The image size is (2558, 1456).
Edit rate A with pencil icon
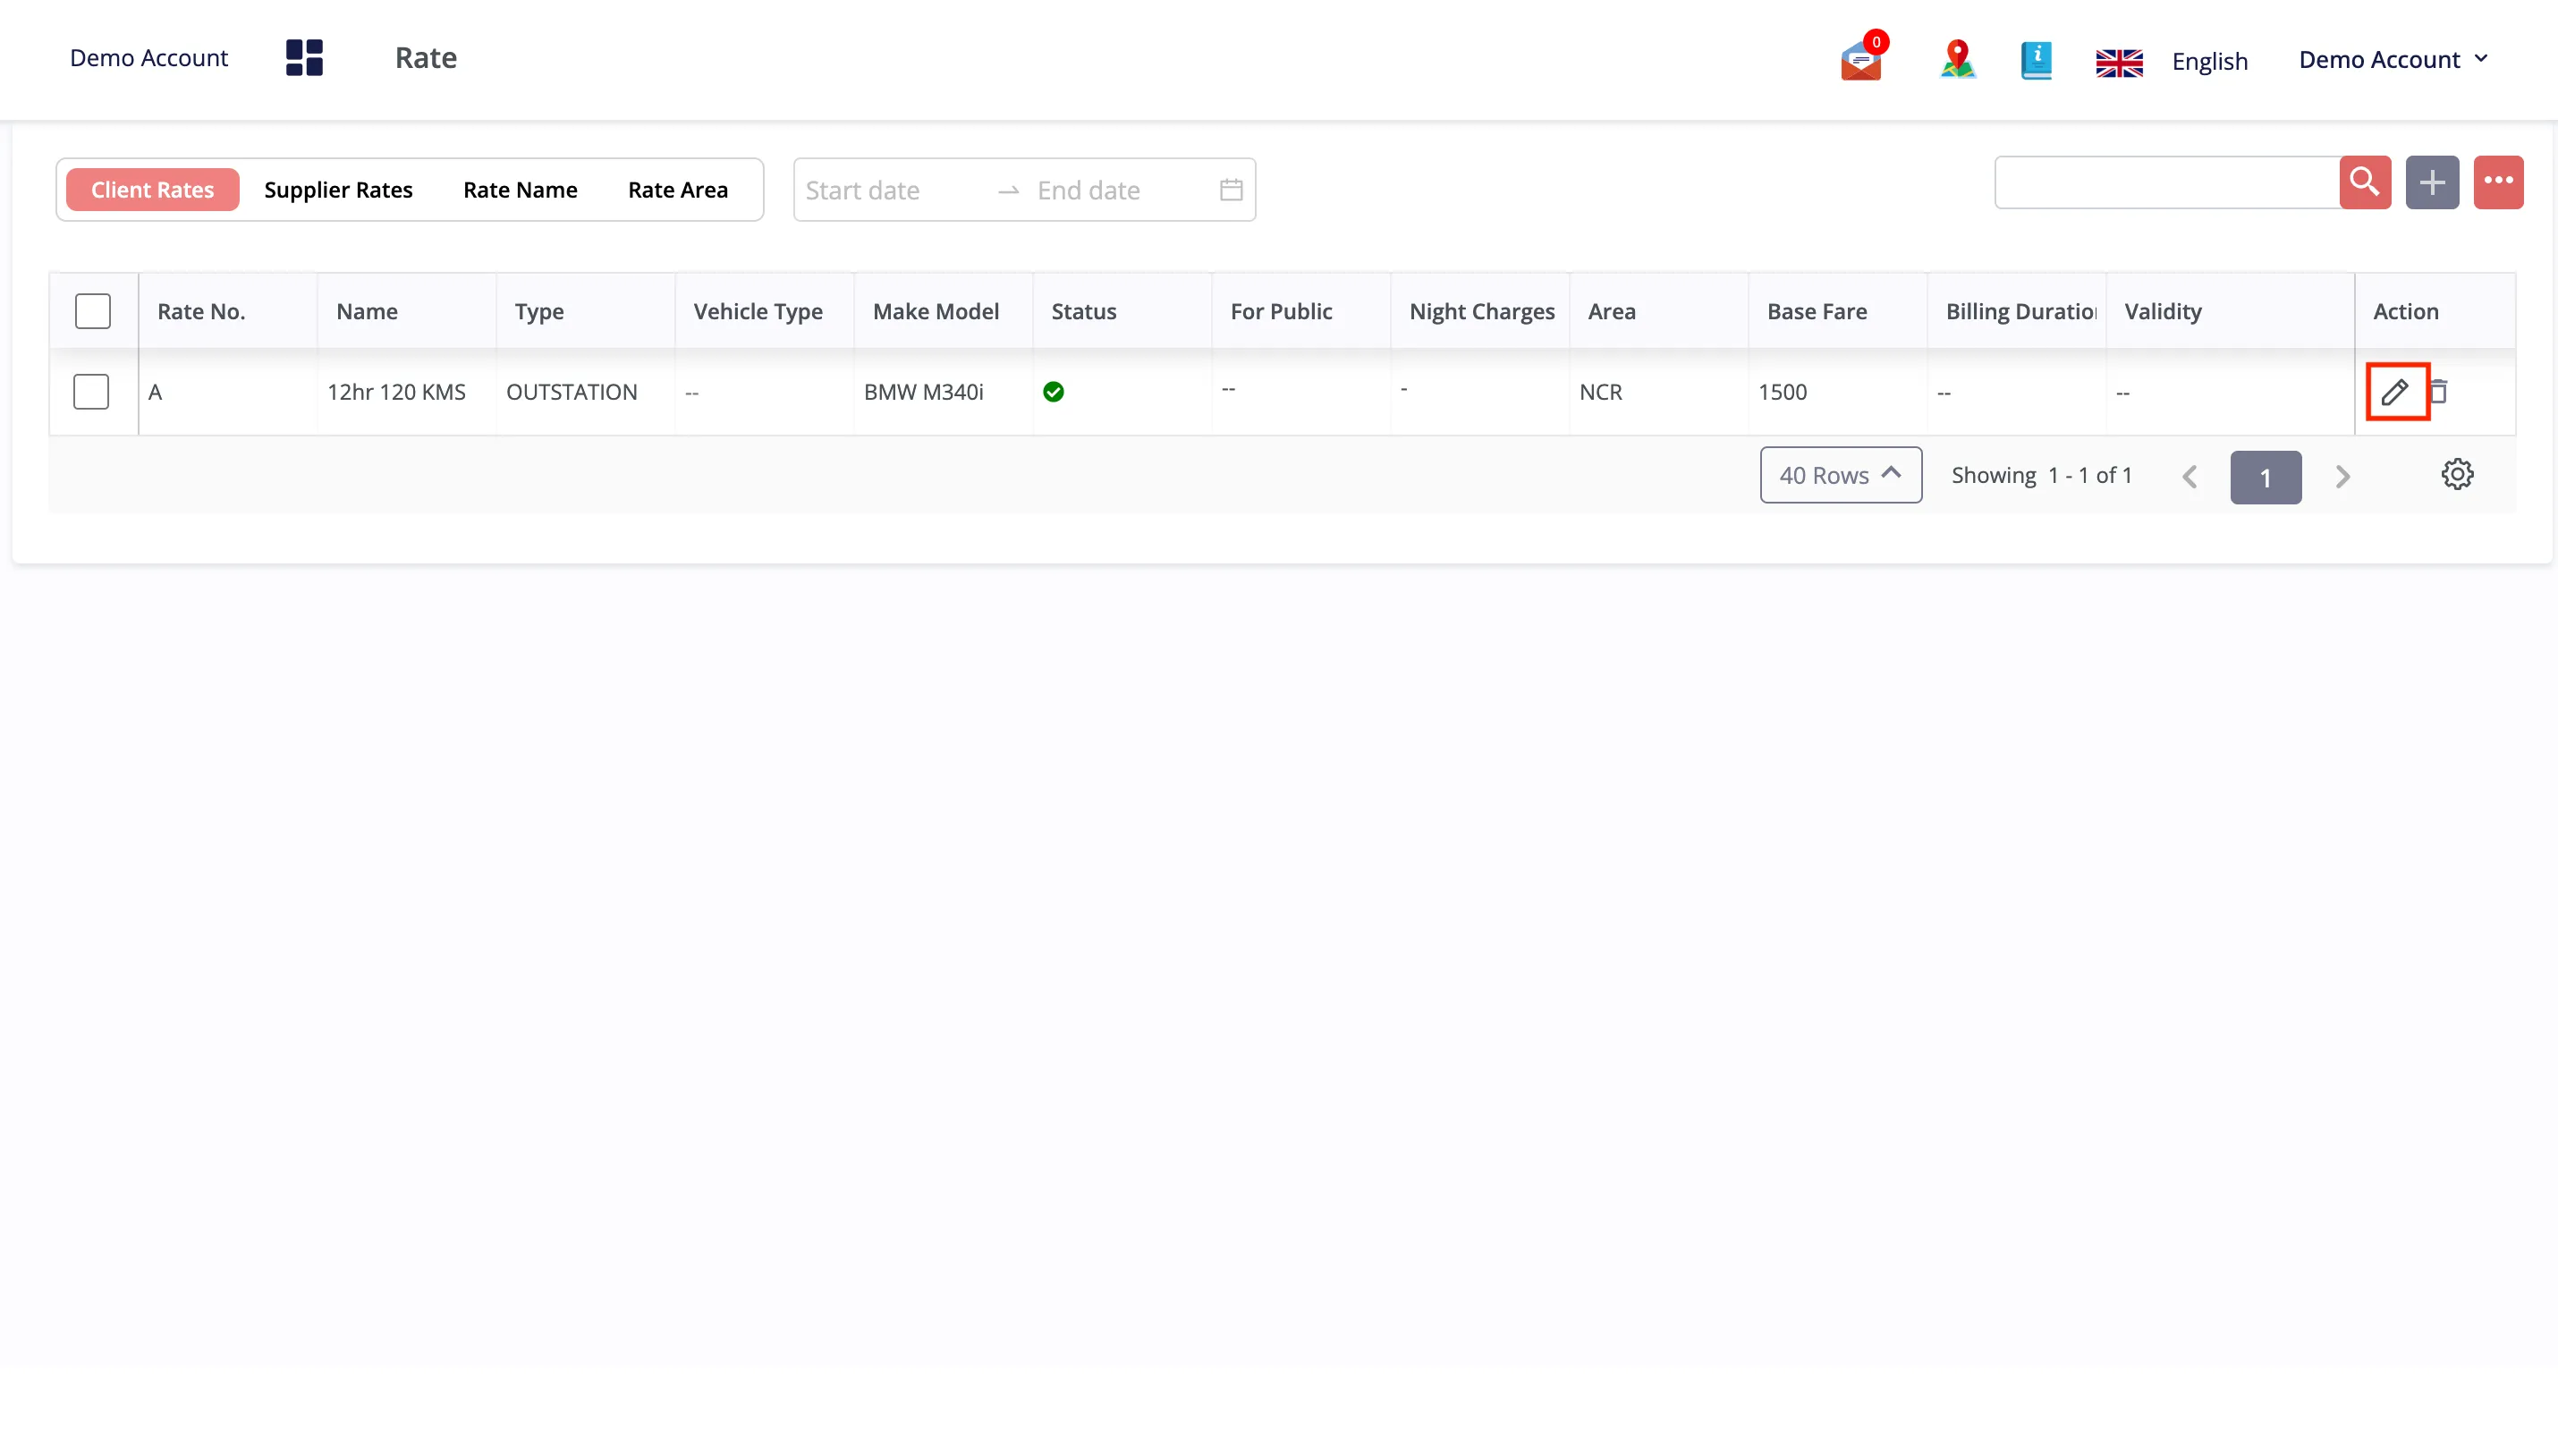tap(2395, 392)
